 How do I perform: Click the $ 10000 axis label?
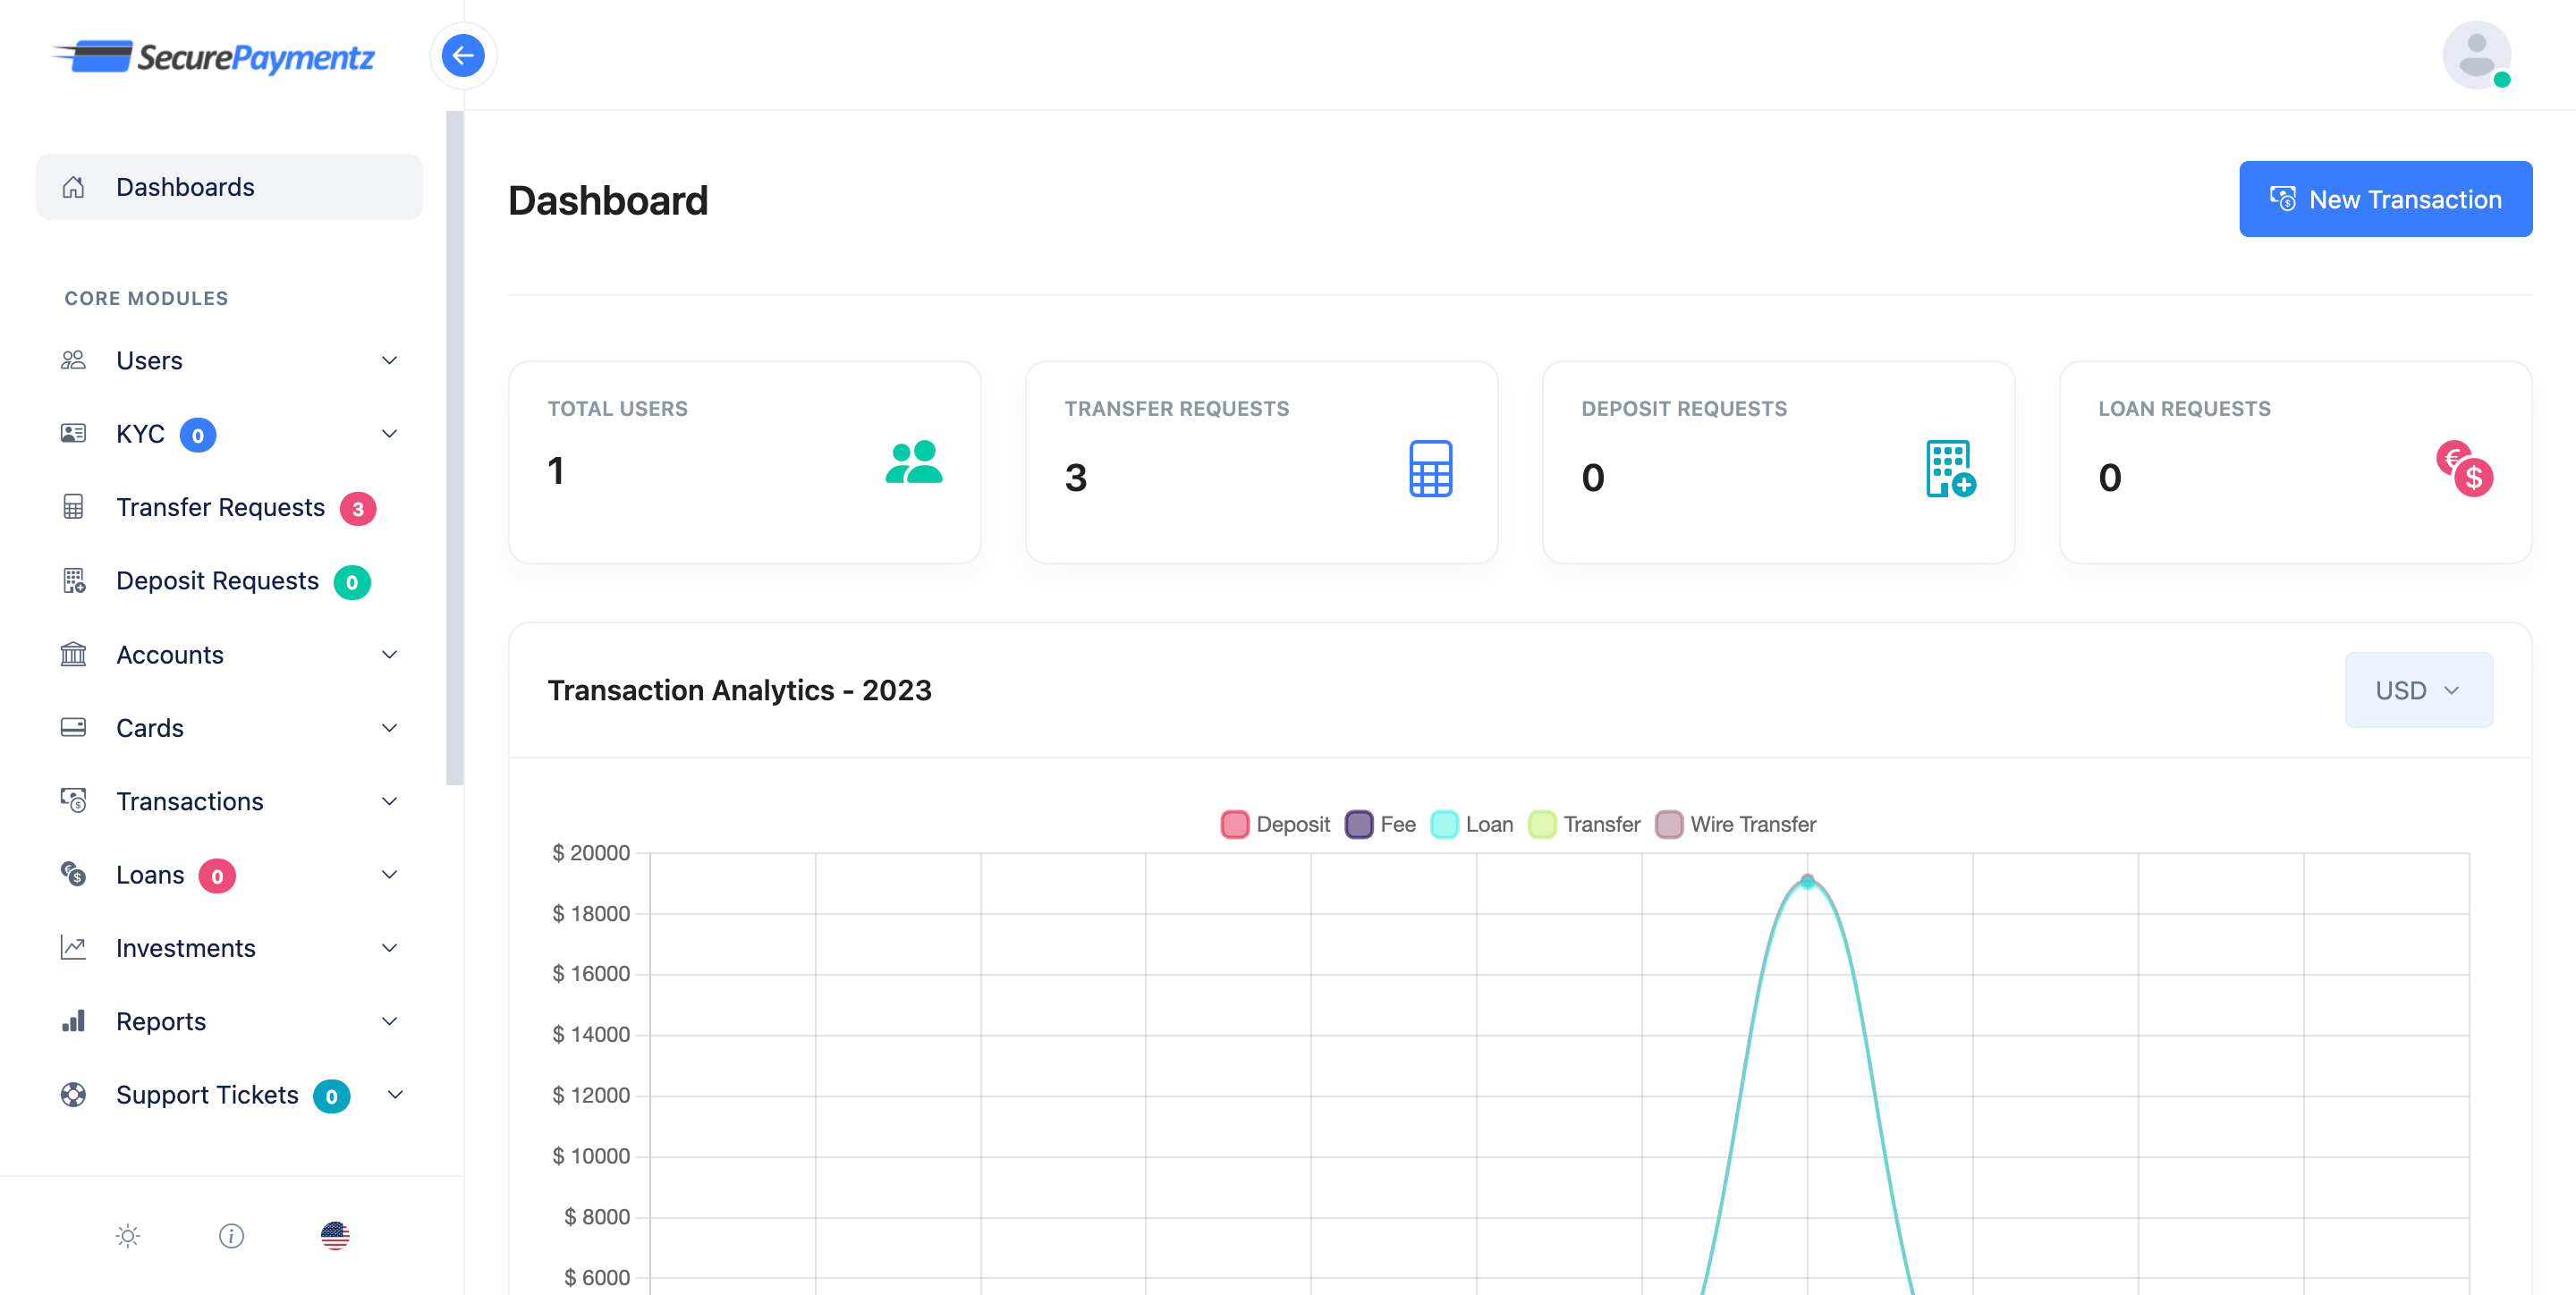(x=591, y=1156)
